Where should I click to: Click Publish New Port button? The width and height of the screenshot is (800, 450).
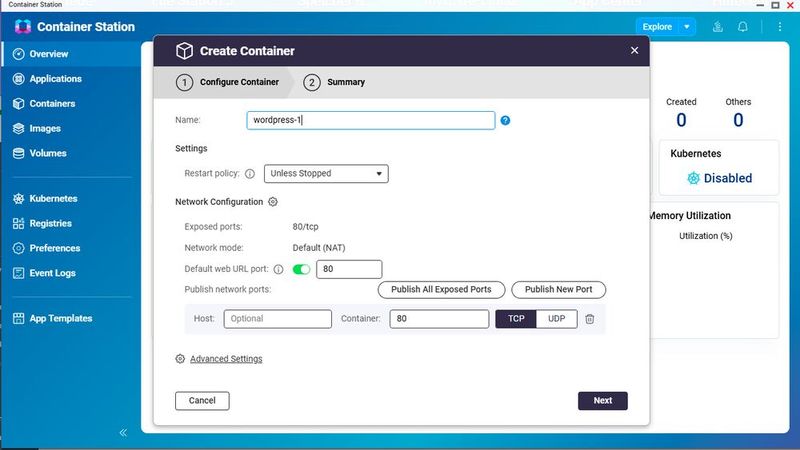[x=559, y=289]
